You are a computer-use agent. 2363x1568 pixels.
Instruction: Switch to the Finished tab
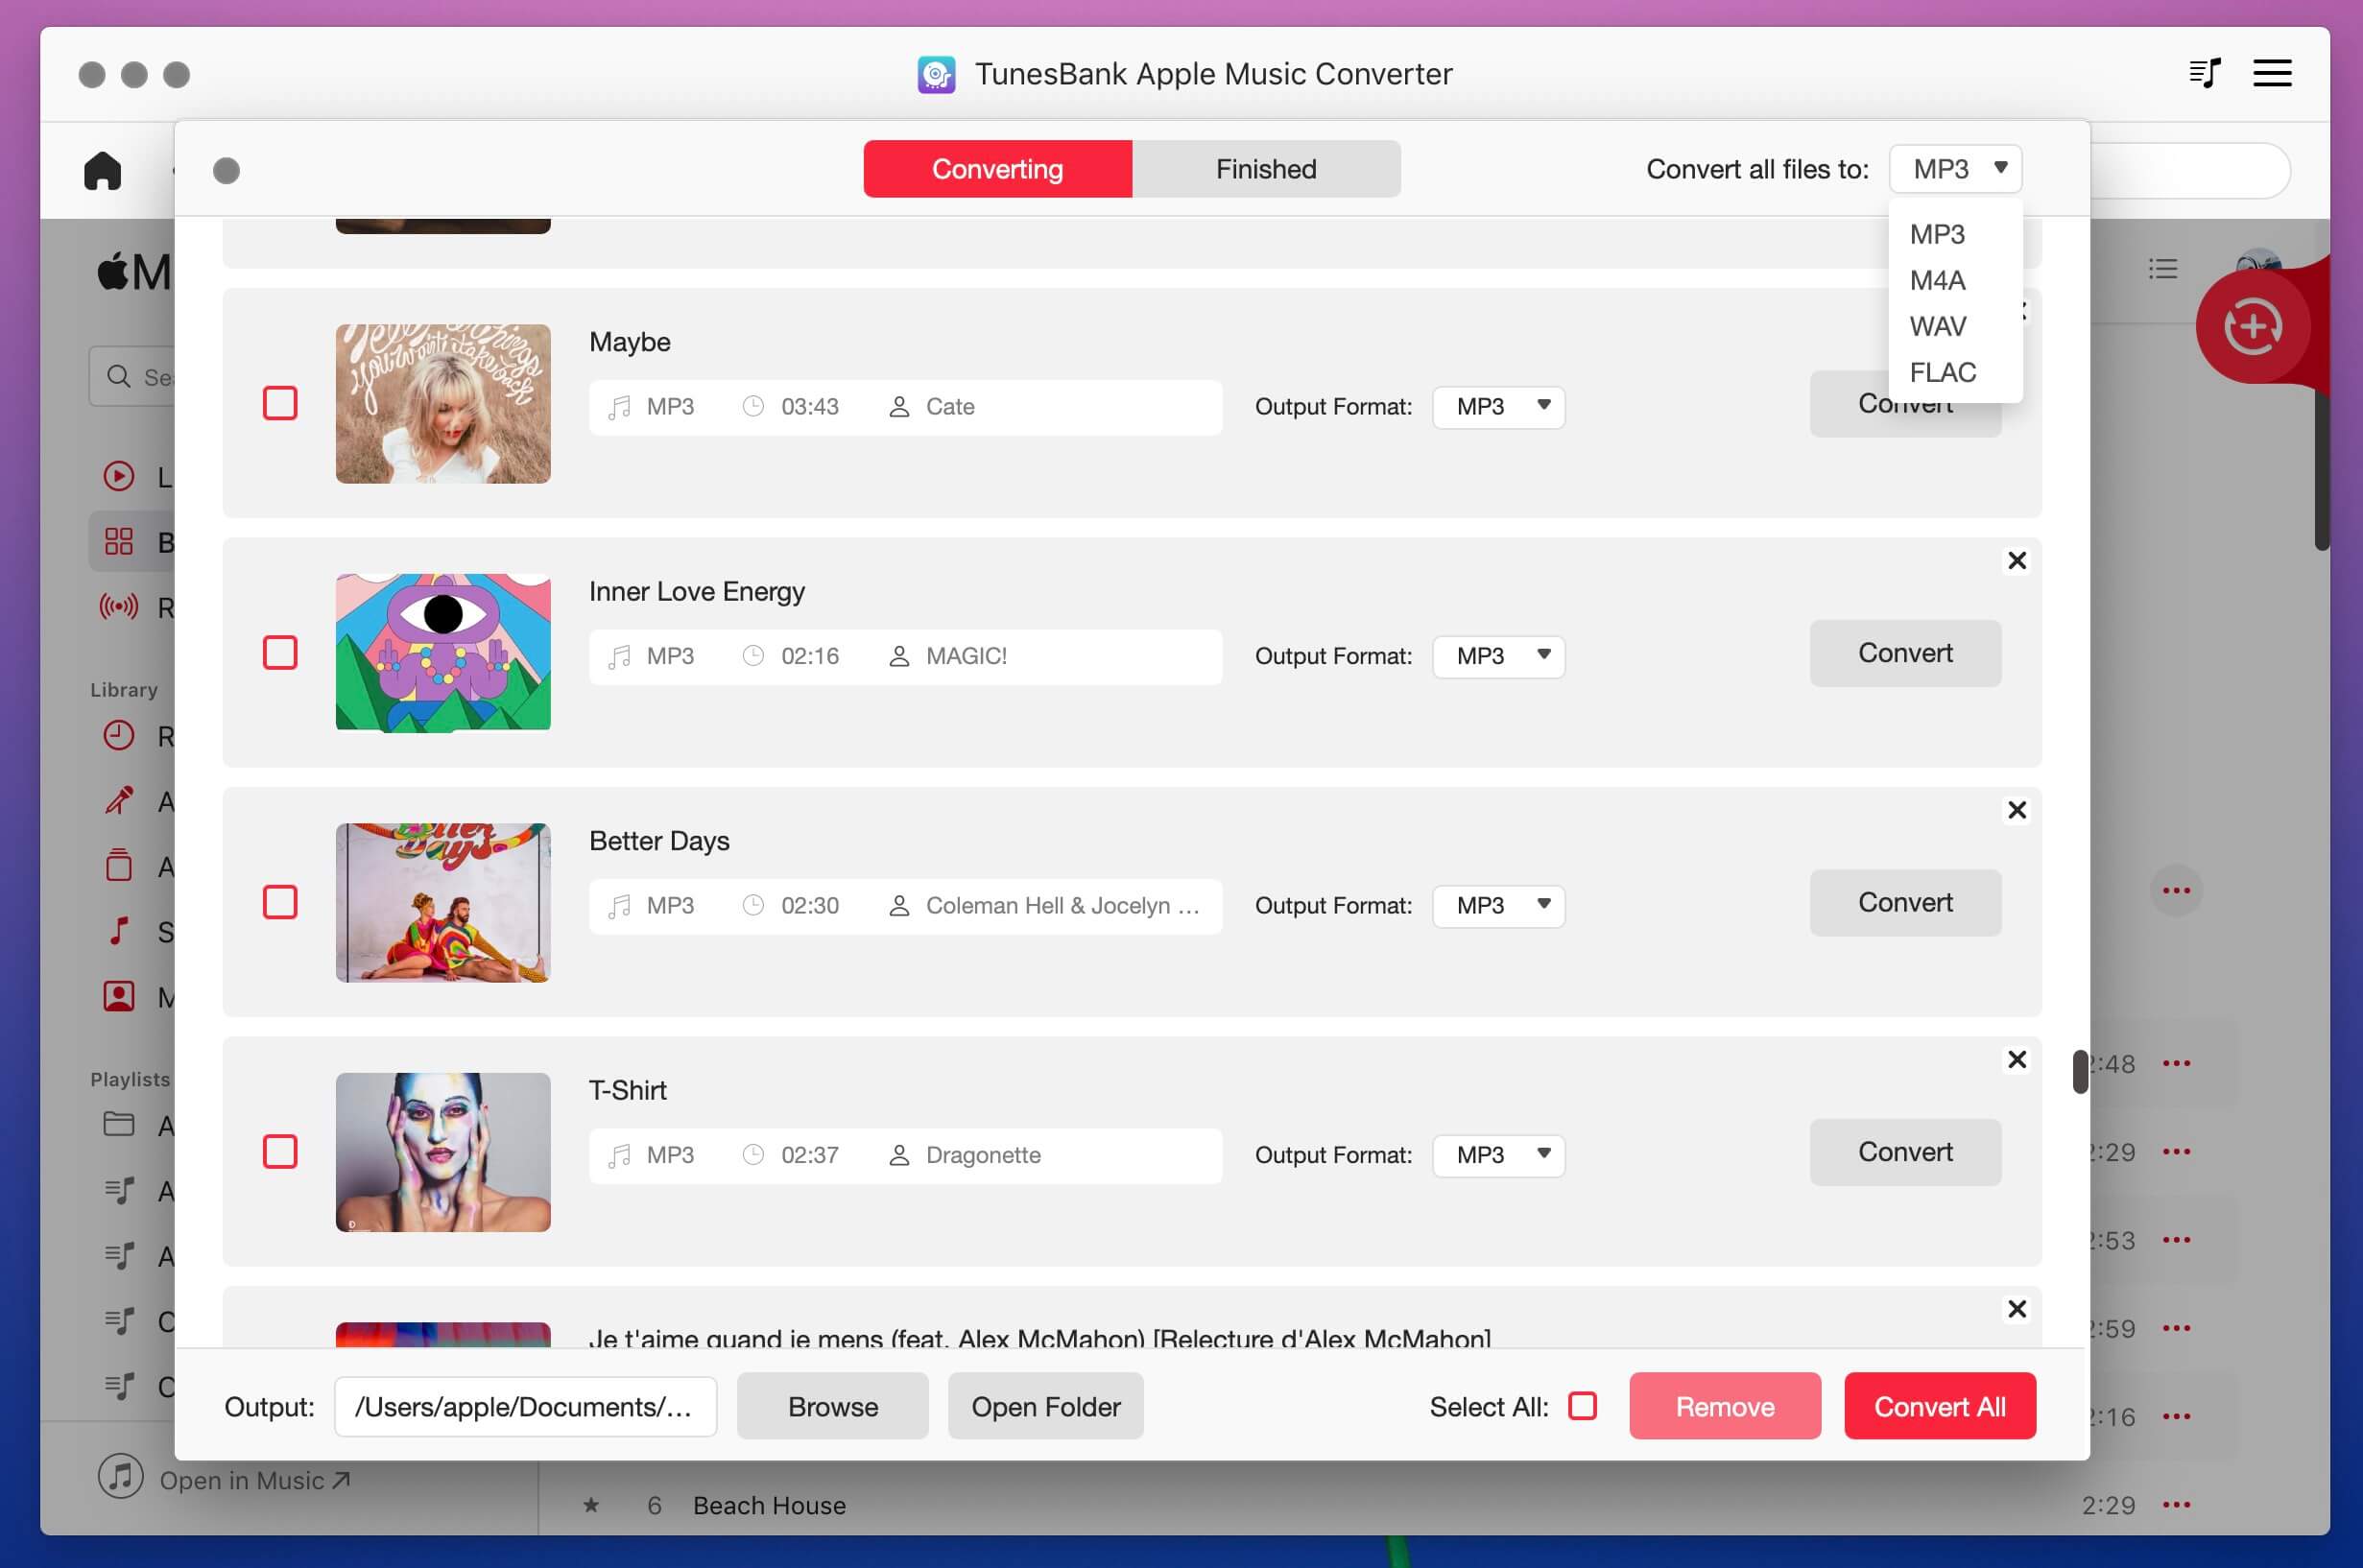coord(1266,168)
